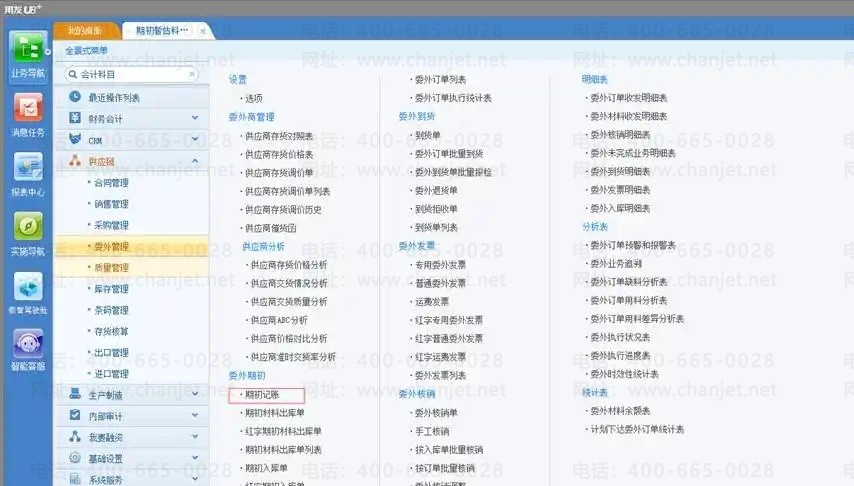Switch to the 我的桌面 tab

click(x=86, y=31)
